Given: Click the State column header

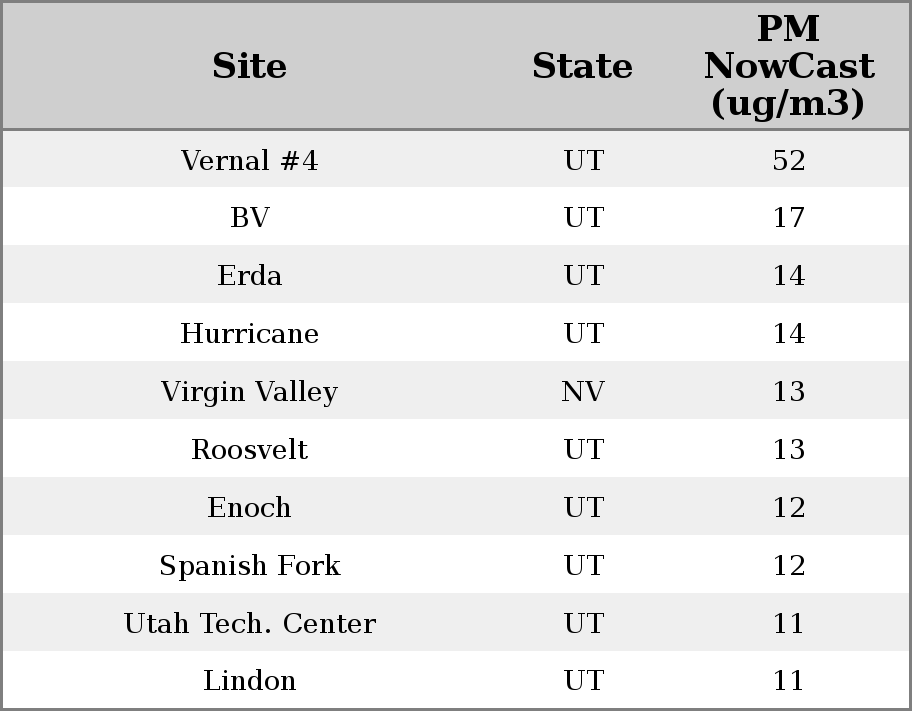Looking at the screenshot, I should (x=582, y=66).
